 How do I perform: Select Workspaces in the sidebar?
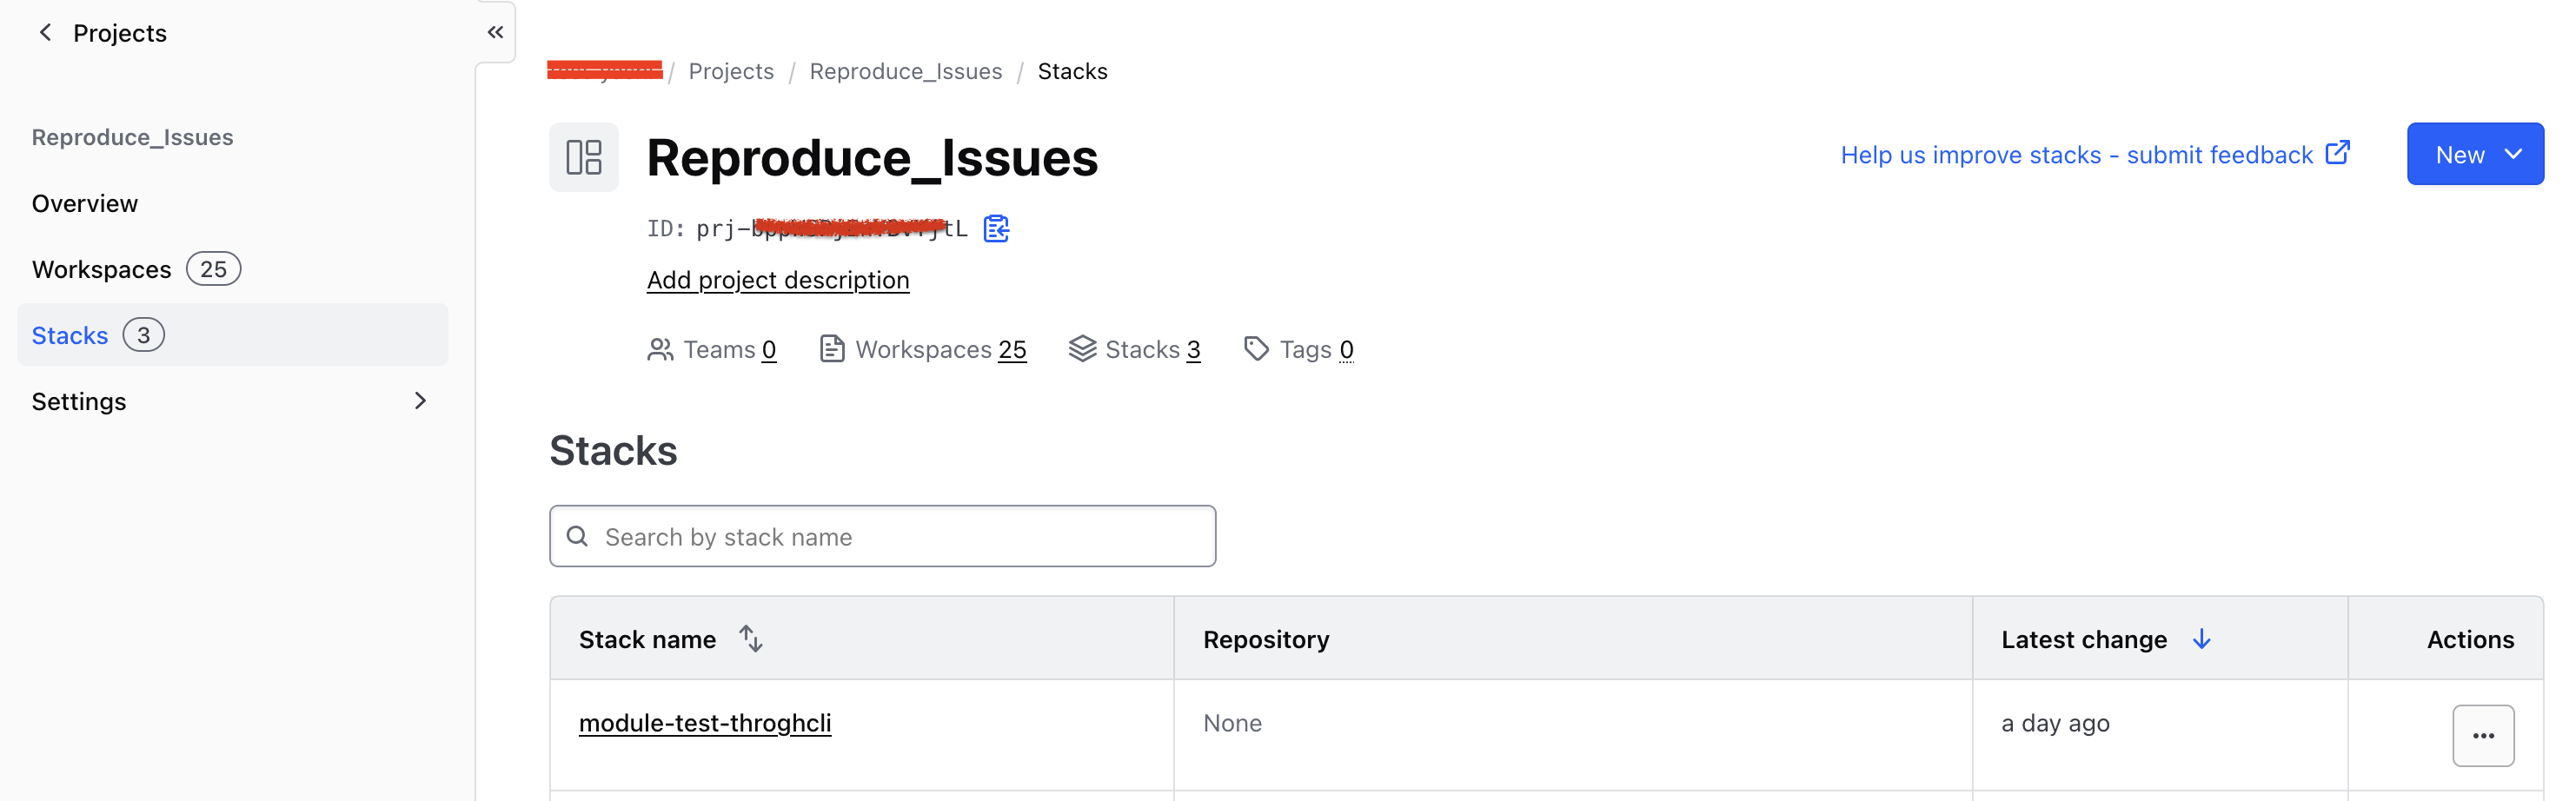[102, 270]
